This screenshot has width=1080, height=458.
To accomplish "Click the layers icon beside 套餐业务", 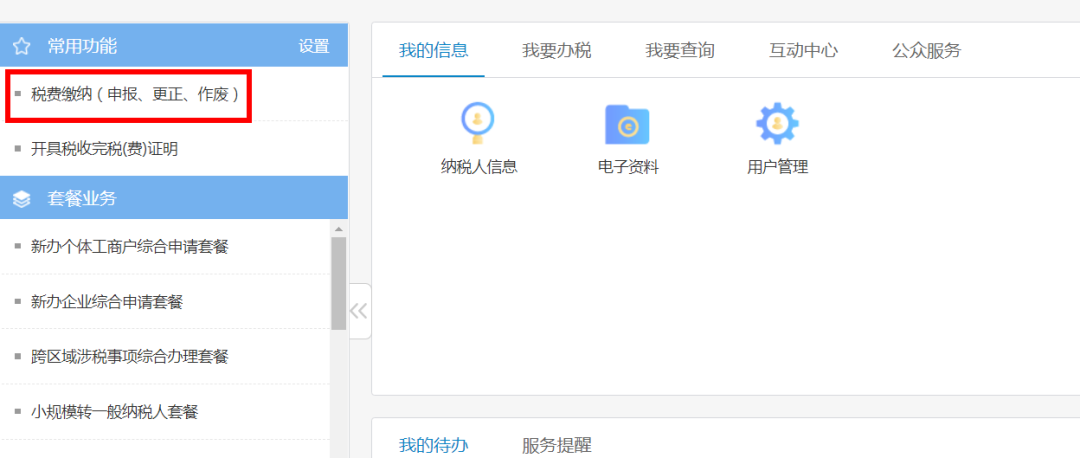I will 21,199.
